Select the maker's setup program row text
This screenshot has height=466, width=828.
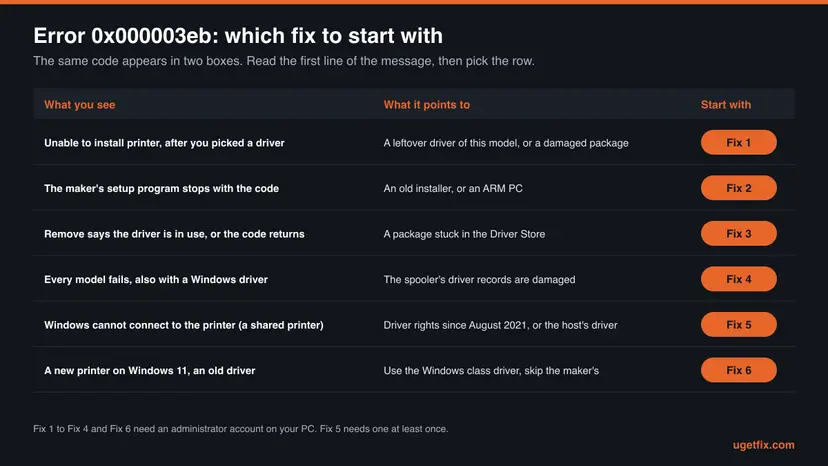coord(162,188)
